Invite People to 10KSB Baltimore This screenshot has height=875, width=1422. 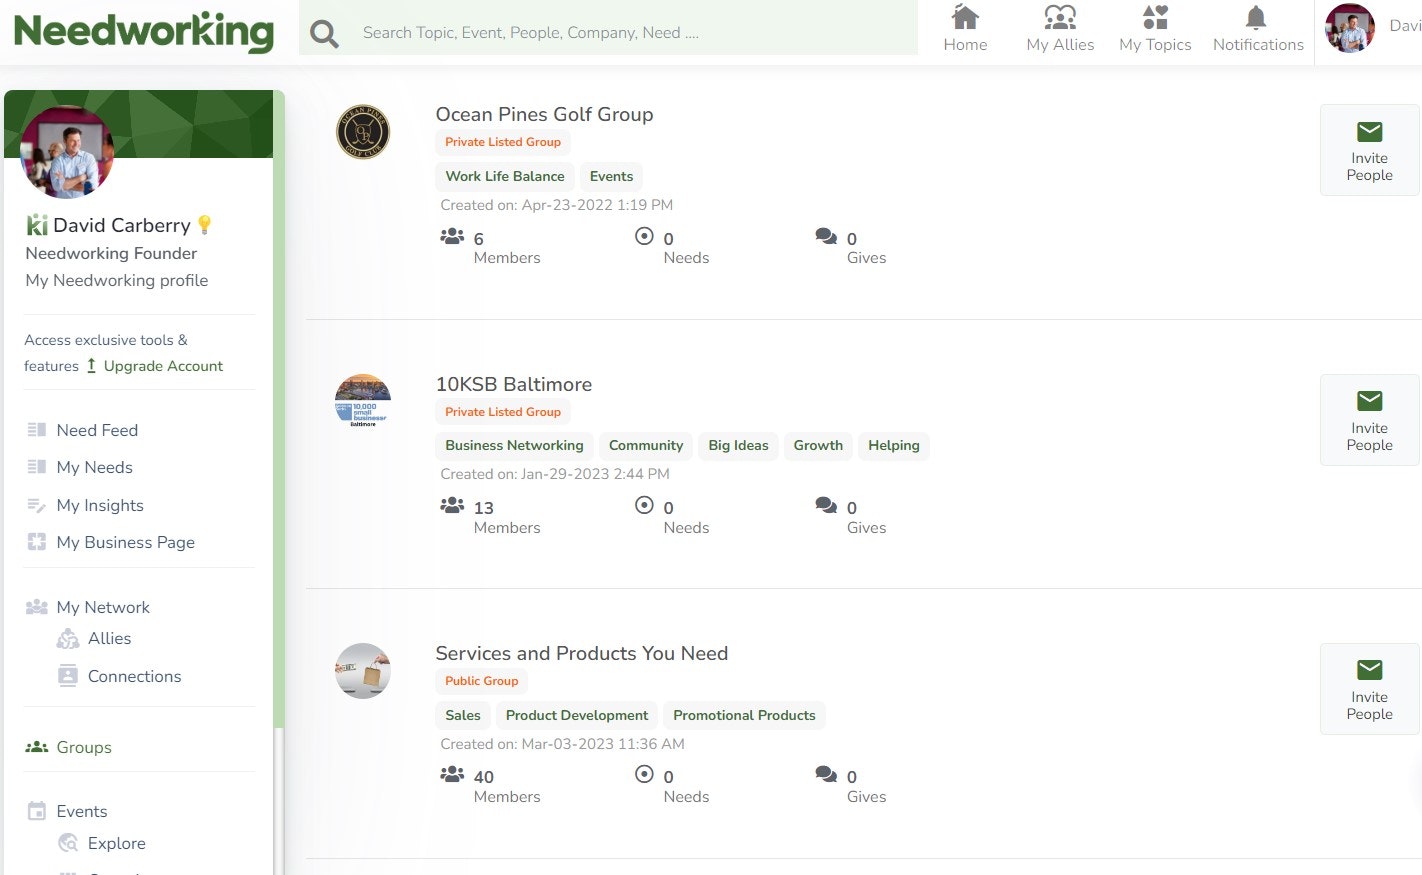(x=1369, y=420)
